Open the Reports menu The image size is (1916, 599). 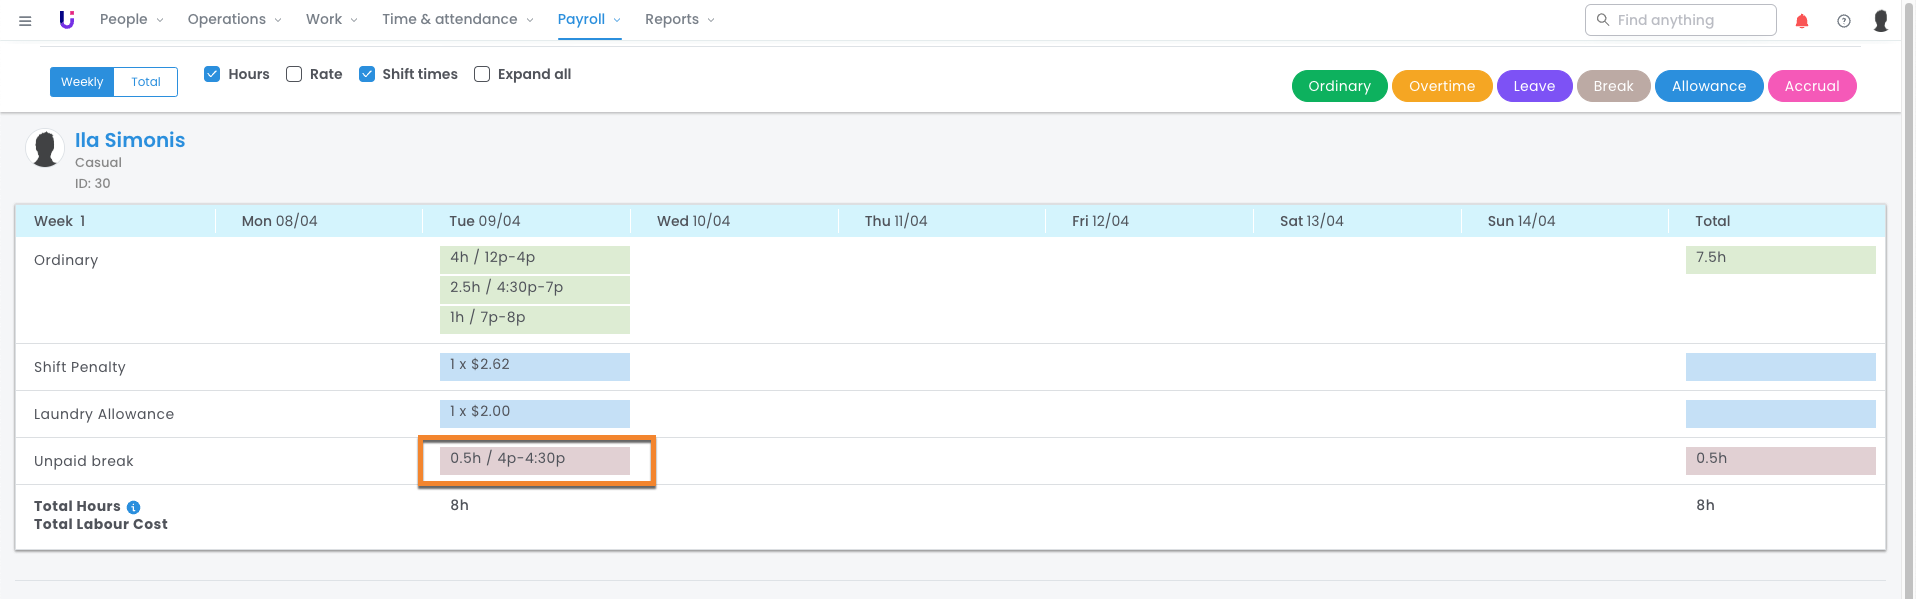click(x=679, y=19)
